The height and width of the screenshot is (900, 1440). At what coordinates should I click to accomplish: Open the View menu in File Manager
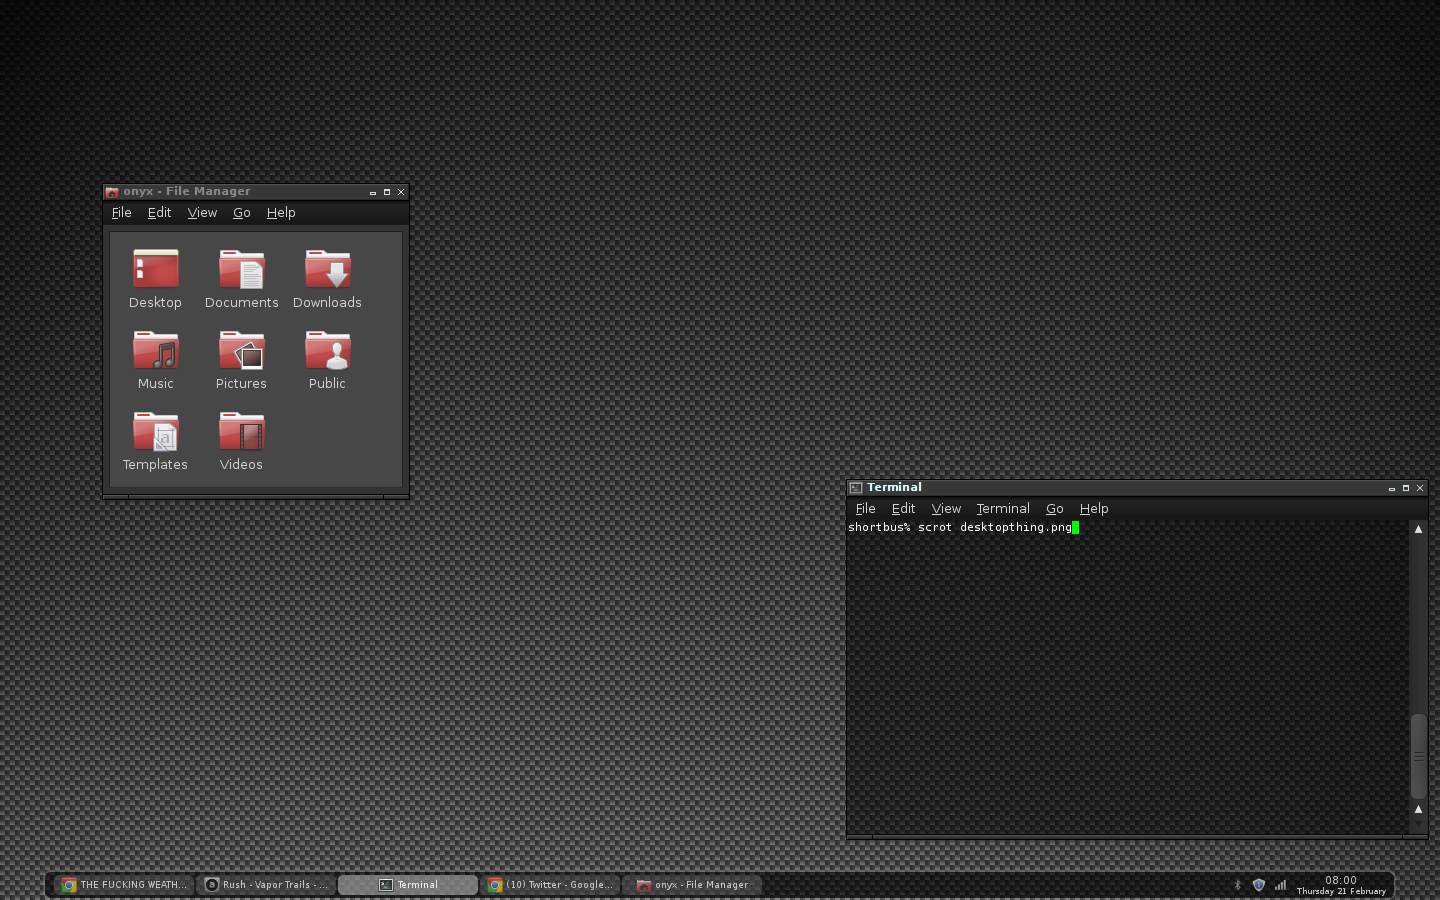pyautogui.click(x=202, y=213)
